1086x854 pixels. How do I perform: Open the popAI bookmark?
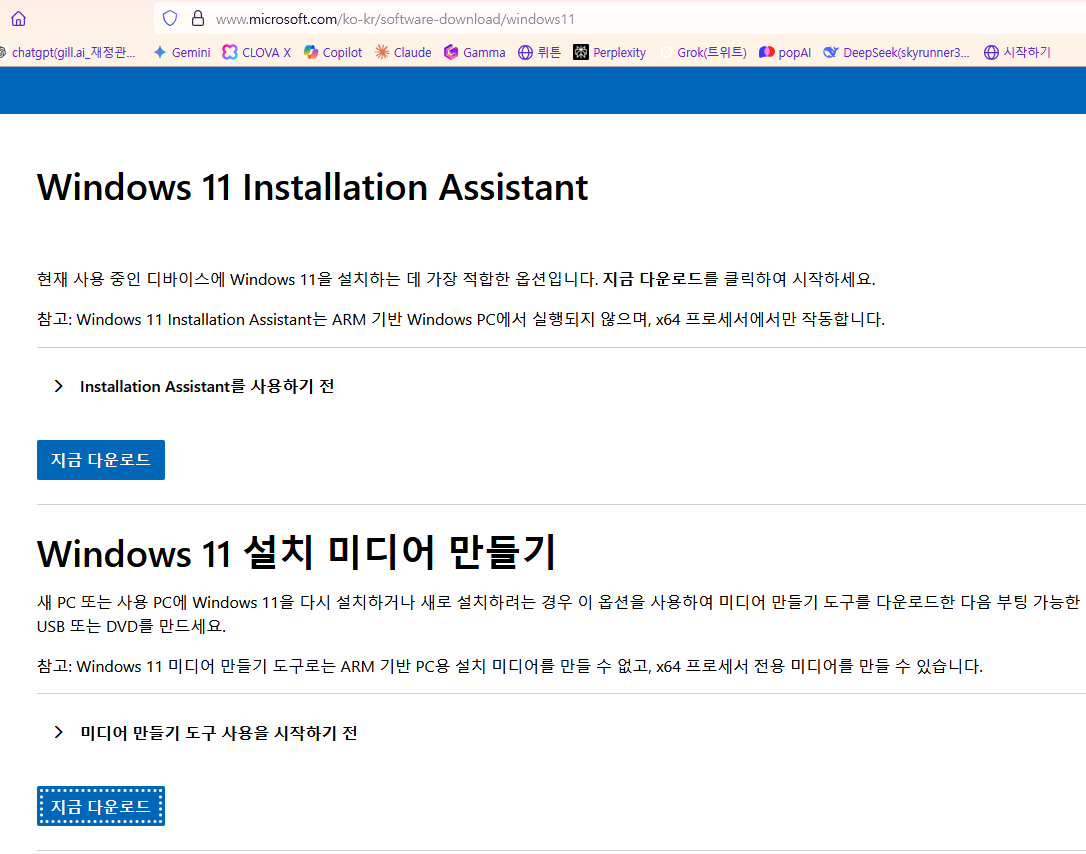pos(785,53)
